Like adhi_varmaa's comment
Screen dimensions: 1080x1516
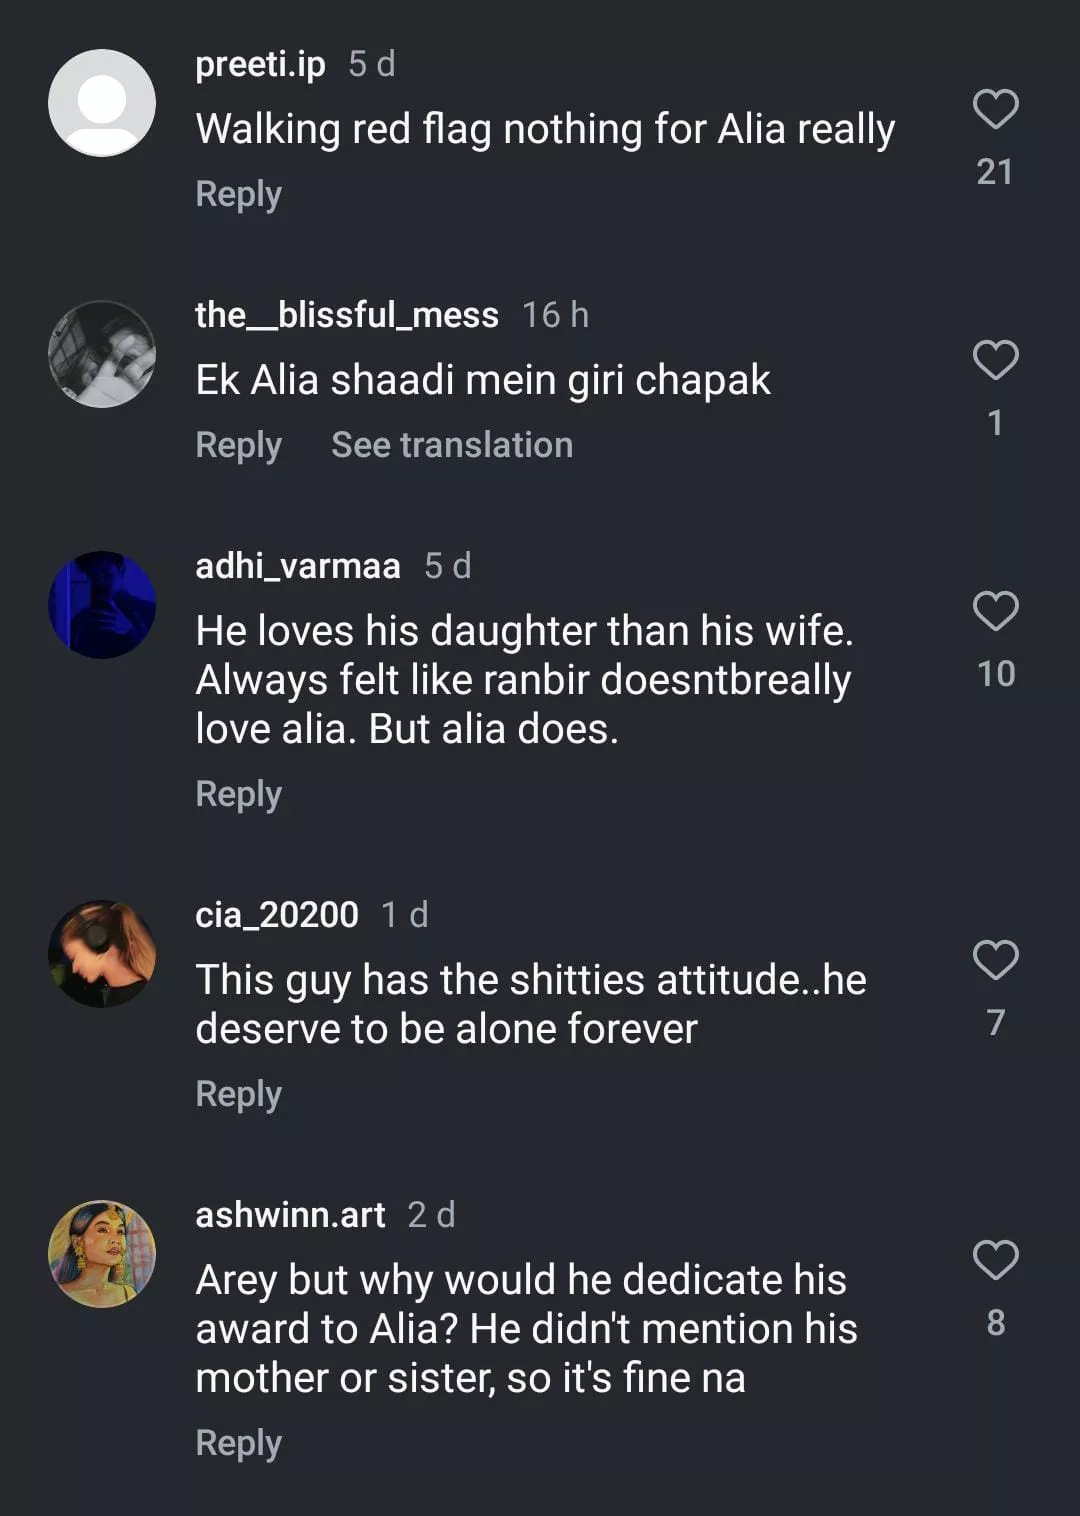coord(995,611)
